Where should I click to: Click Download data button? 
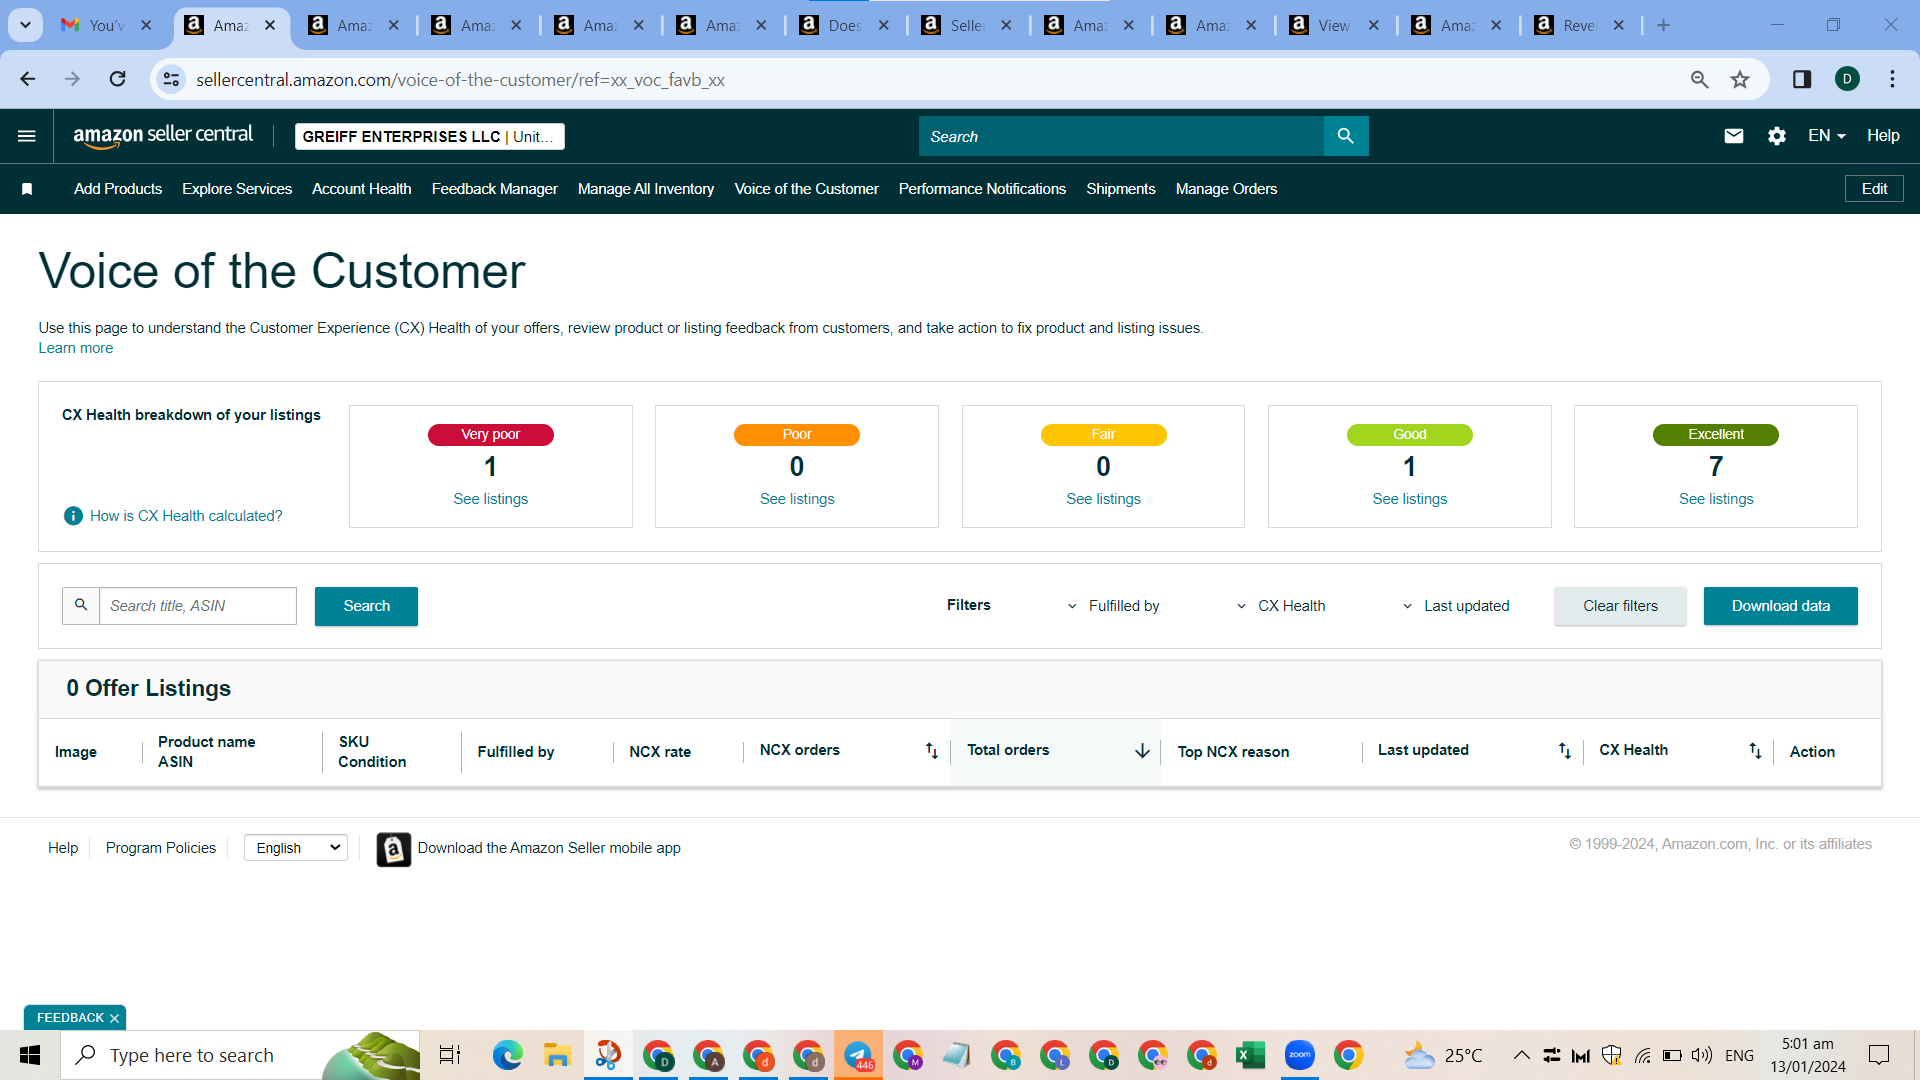[x=1781, y=606]
